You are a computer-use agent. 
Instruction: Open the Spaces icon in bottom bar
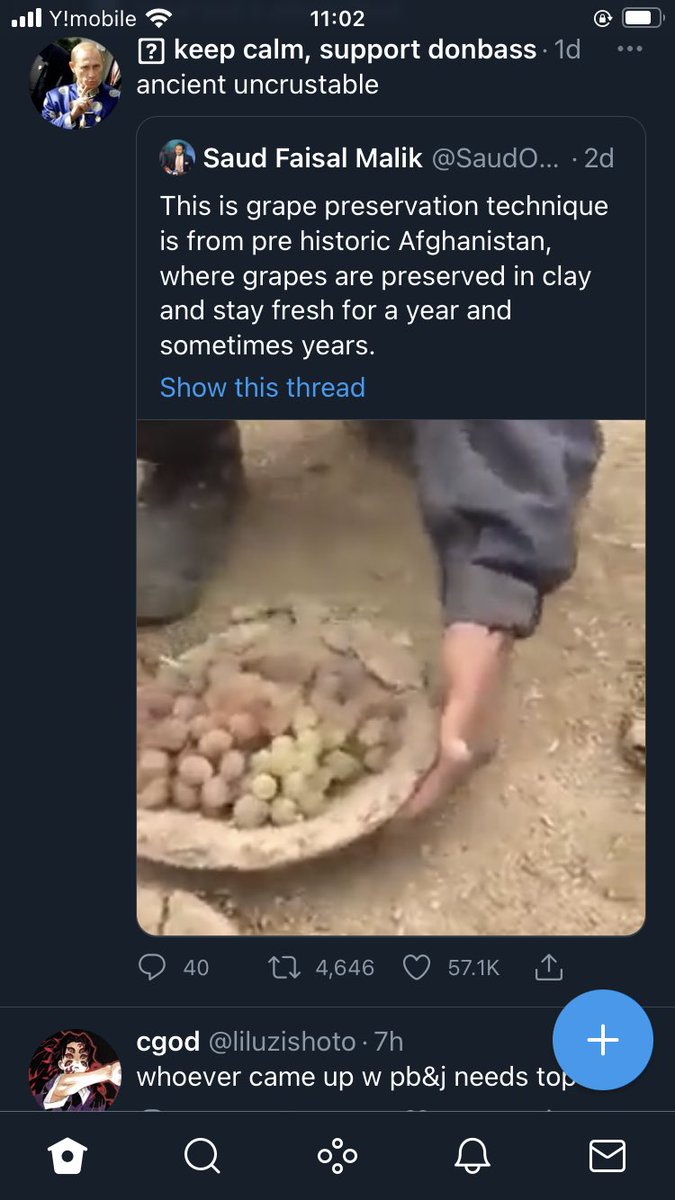[x=337, y=1156]
